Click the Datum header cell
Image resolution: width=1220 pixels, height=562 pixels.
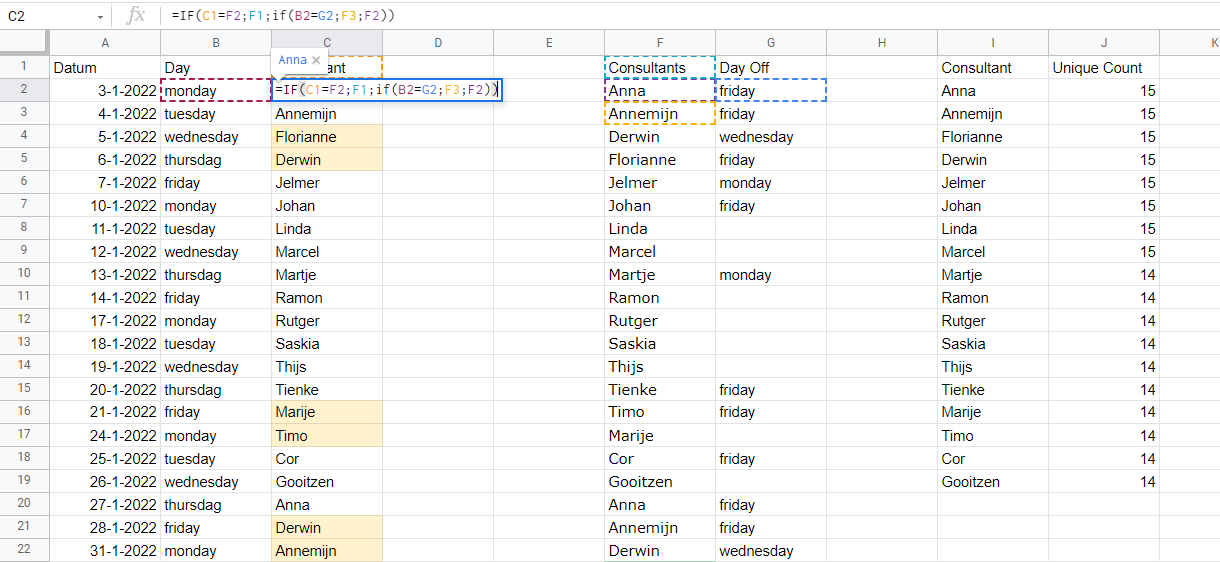[105, 68]
